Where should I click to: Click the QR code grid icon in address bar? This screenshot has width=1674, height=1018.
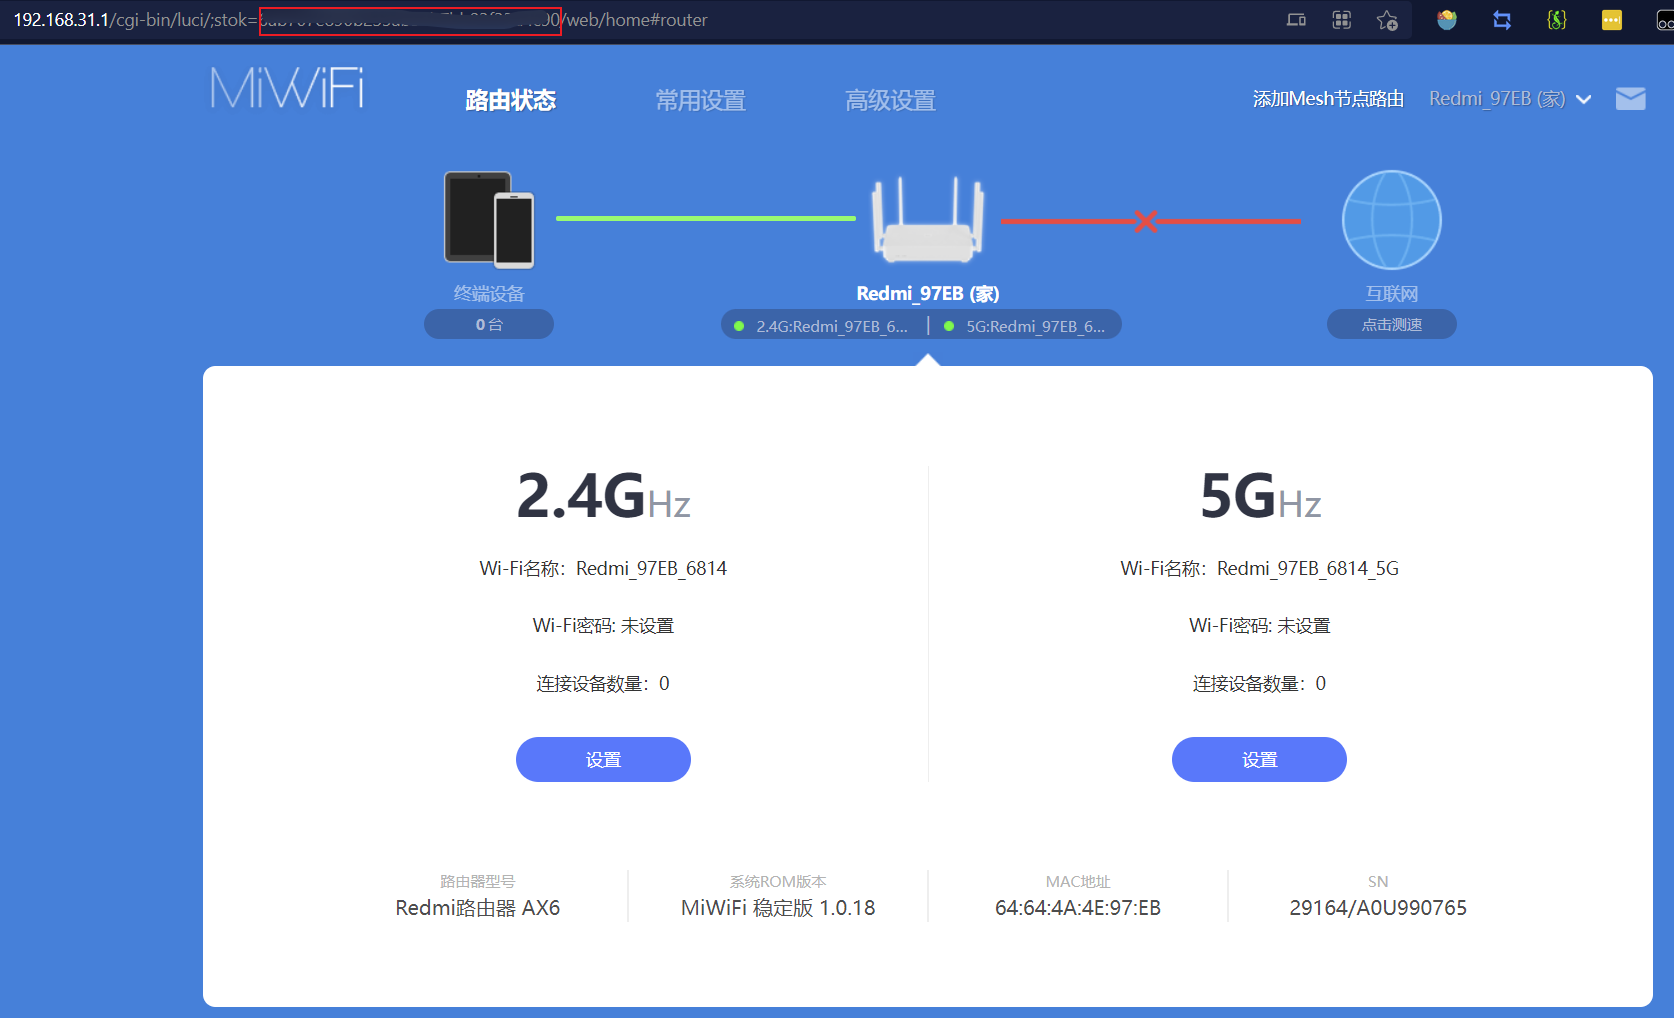(1342, 20)
